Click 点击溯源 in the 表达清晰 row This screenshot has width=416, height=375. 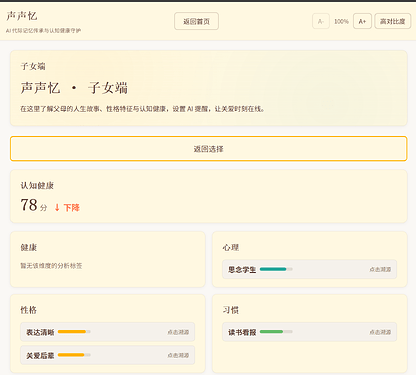[x=178, y=332]
